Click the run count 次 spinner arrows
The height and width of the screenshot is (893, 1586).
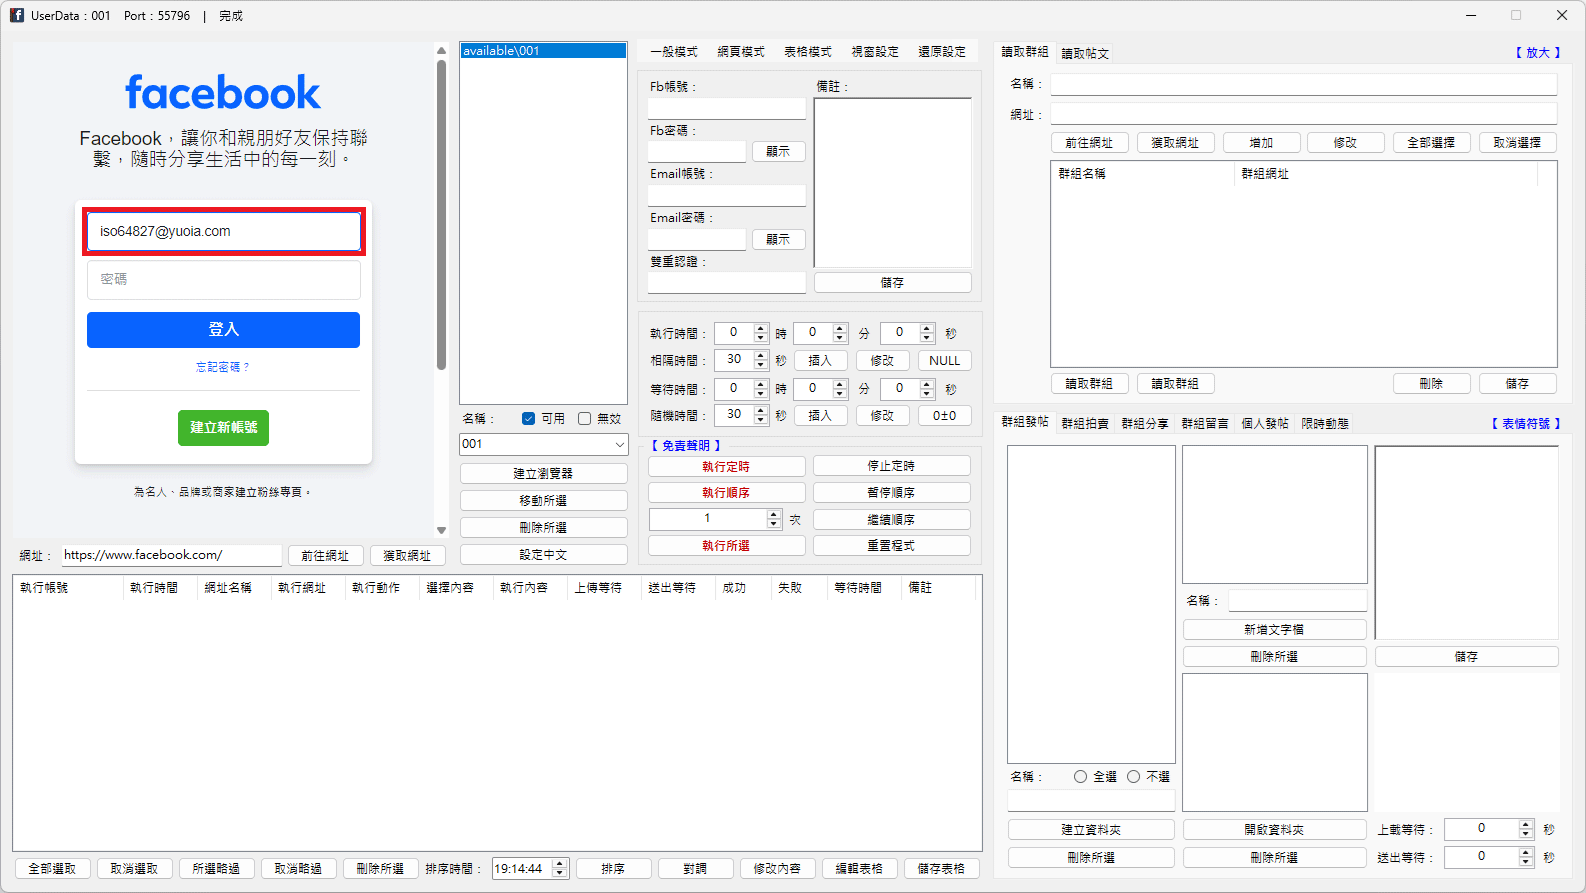pos(773,519)
